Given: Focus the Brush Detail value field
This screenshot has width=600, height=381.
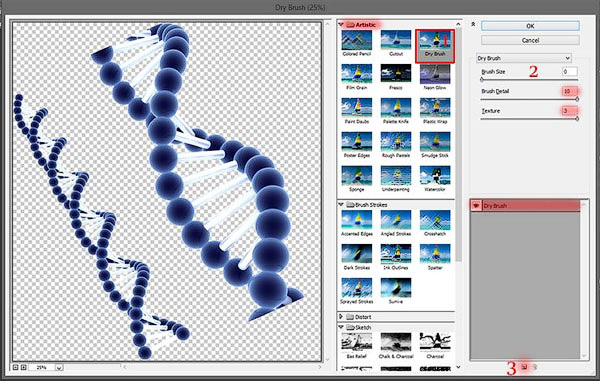Looking at the screenshot, I should 570,91.
